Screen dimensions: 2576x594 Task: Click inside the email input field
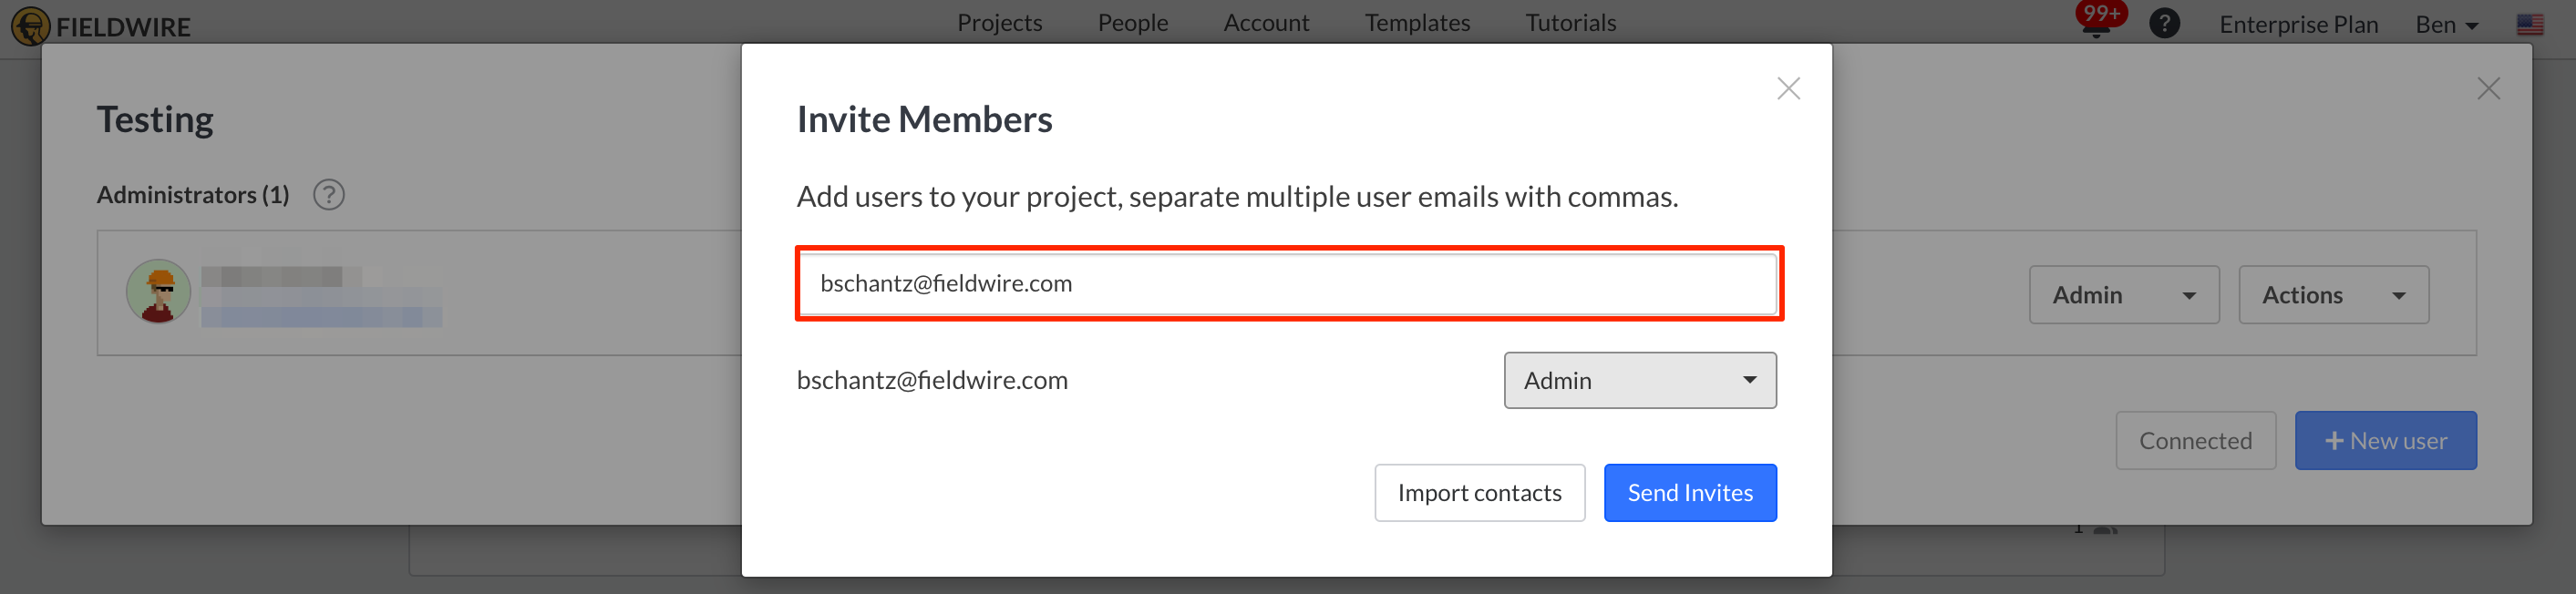1289,283
